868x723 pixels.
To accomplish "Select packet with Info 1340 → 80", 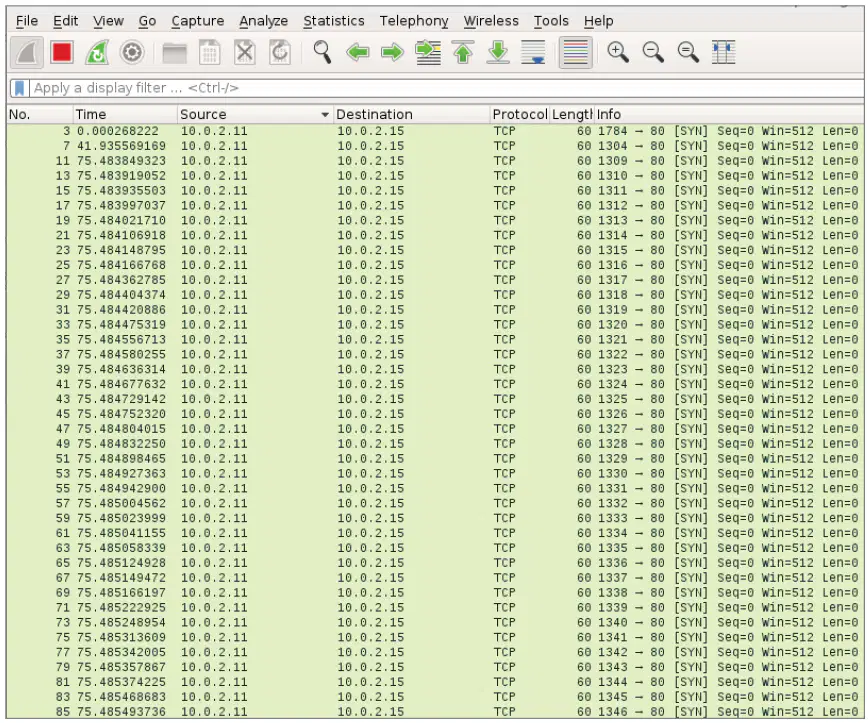I will [x=435, y=623].
